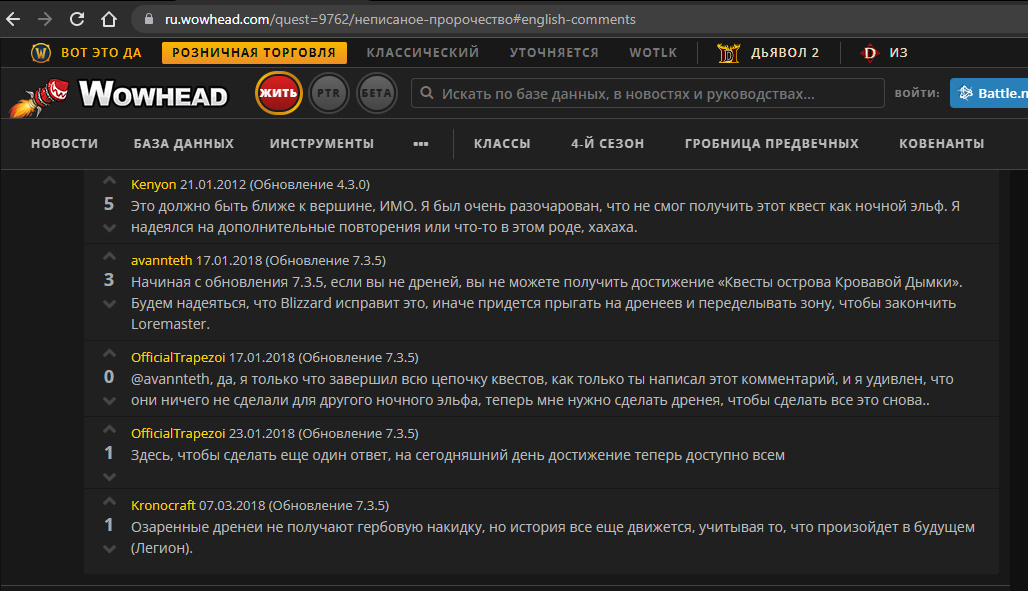This screenshot has height=591, width=1028.
Task: Click the browser back arrow
Action: (17, 19)
